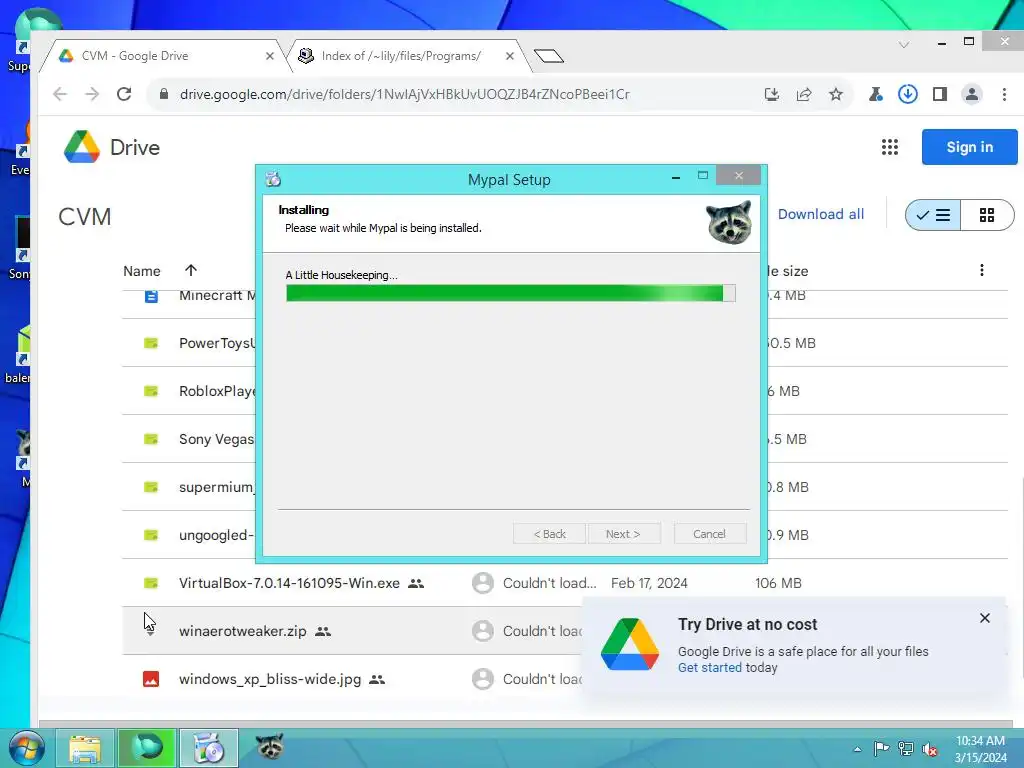1024x768 pixels.
Task: Sort files by Name column
Action: pyautogui.click(x=142, y=271)
